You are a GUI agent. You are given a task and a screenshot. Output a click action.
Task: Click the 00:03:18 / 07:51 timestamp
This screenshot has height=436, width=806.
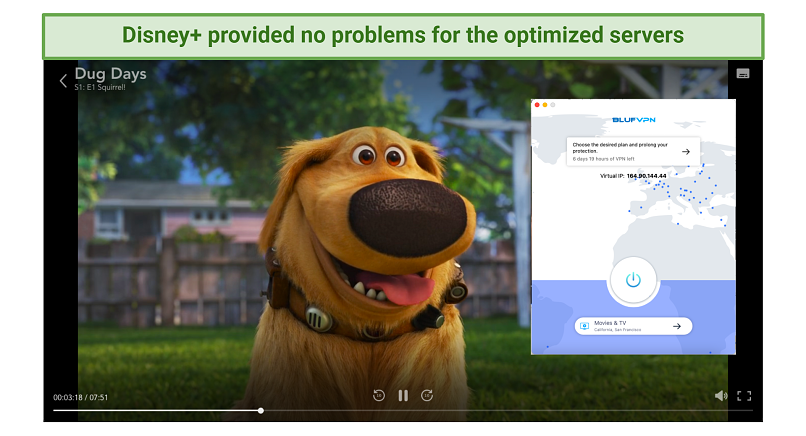pos(81,397)
